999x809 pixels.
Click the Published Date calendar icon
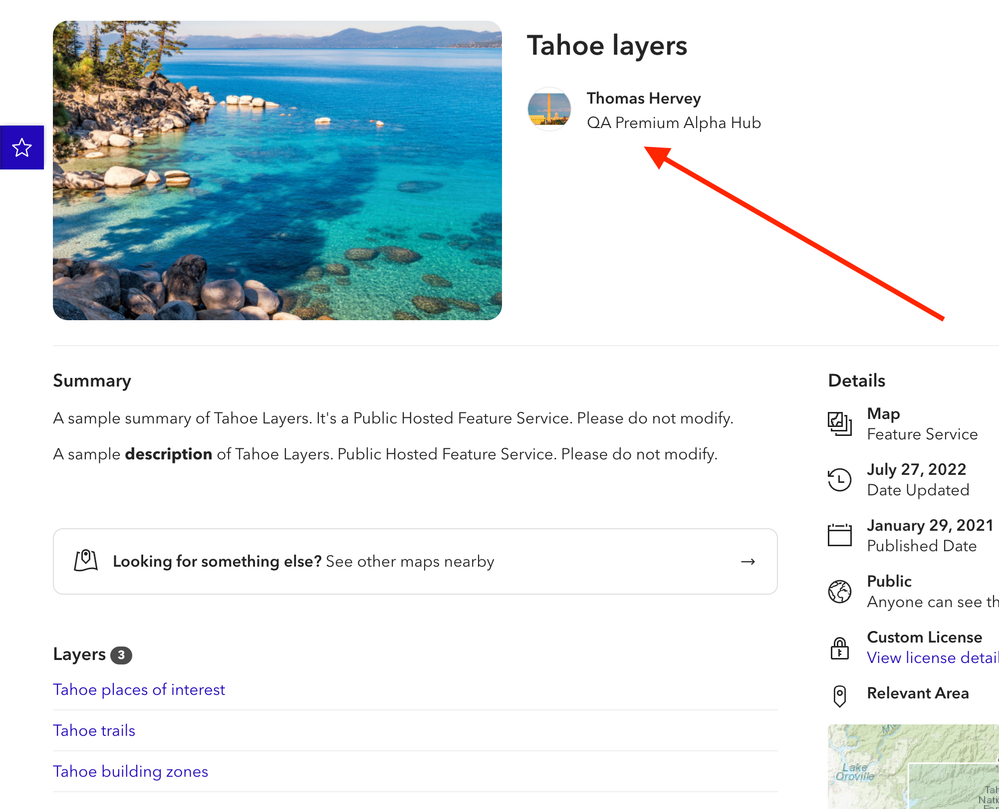[x=840, y=536]
